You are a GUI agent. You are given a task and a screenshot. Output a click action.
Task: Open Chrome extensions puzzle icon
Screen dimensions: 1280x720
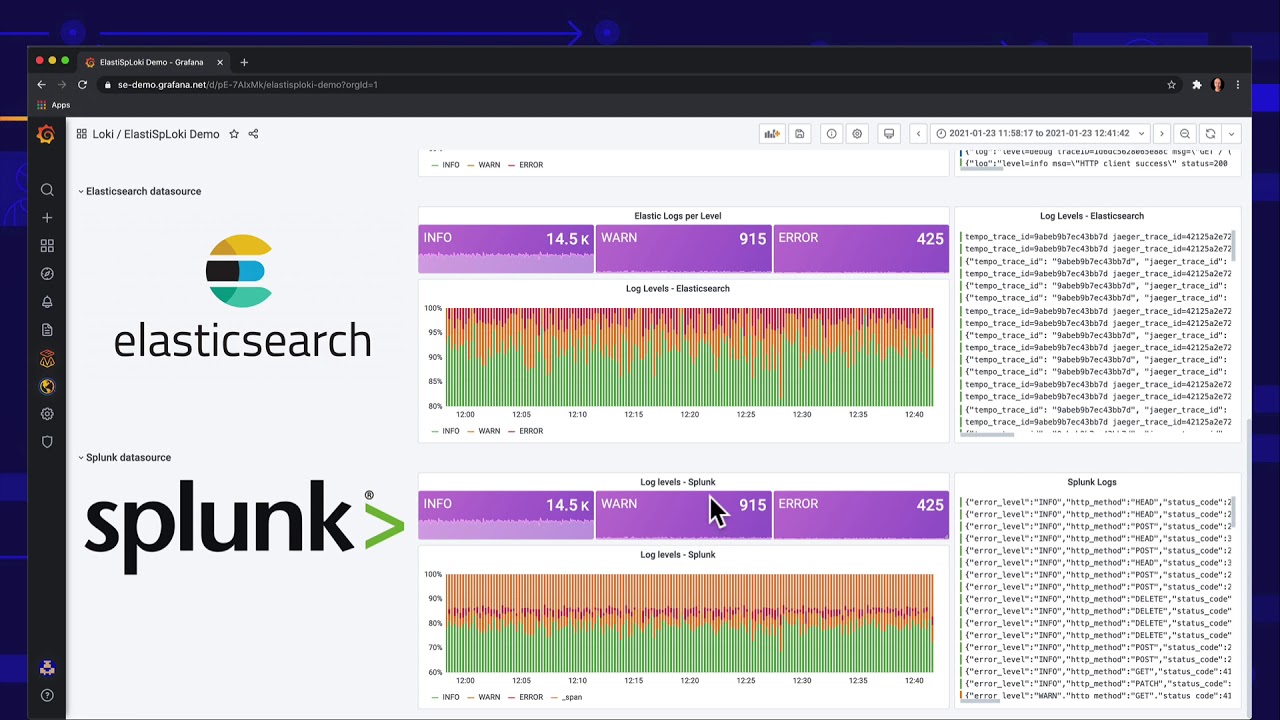point(1196,85)
